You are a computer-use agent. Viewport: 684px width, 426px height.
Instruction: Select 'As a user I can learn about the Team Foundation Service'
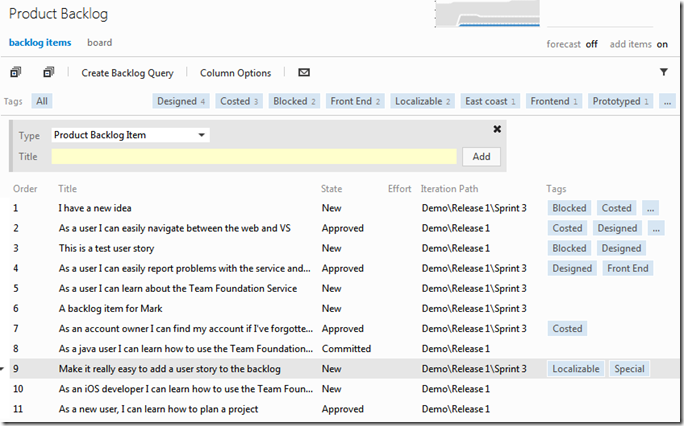178,288
